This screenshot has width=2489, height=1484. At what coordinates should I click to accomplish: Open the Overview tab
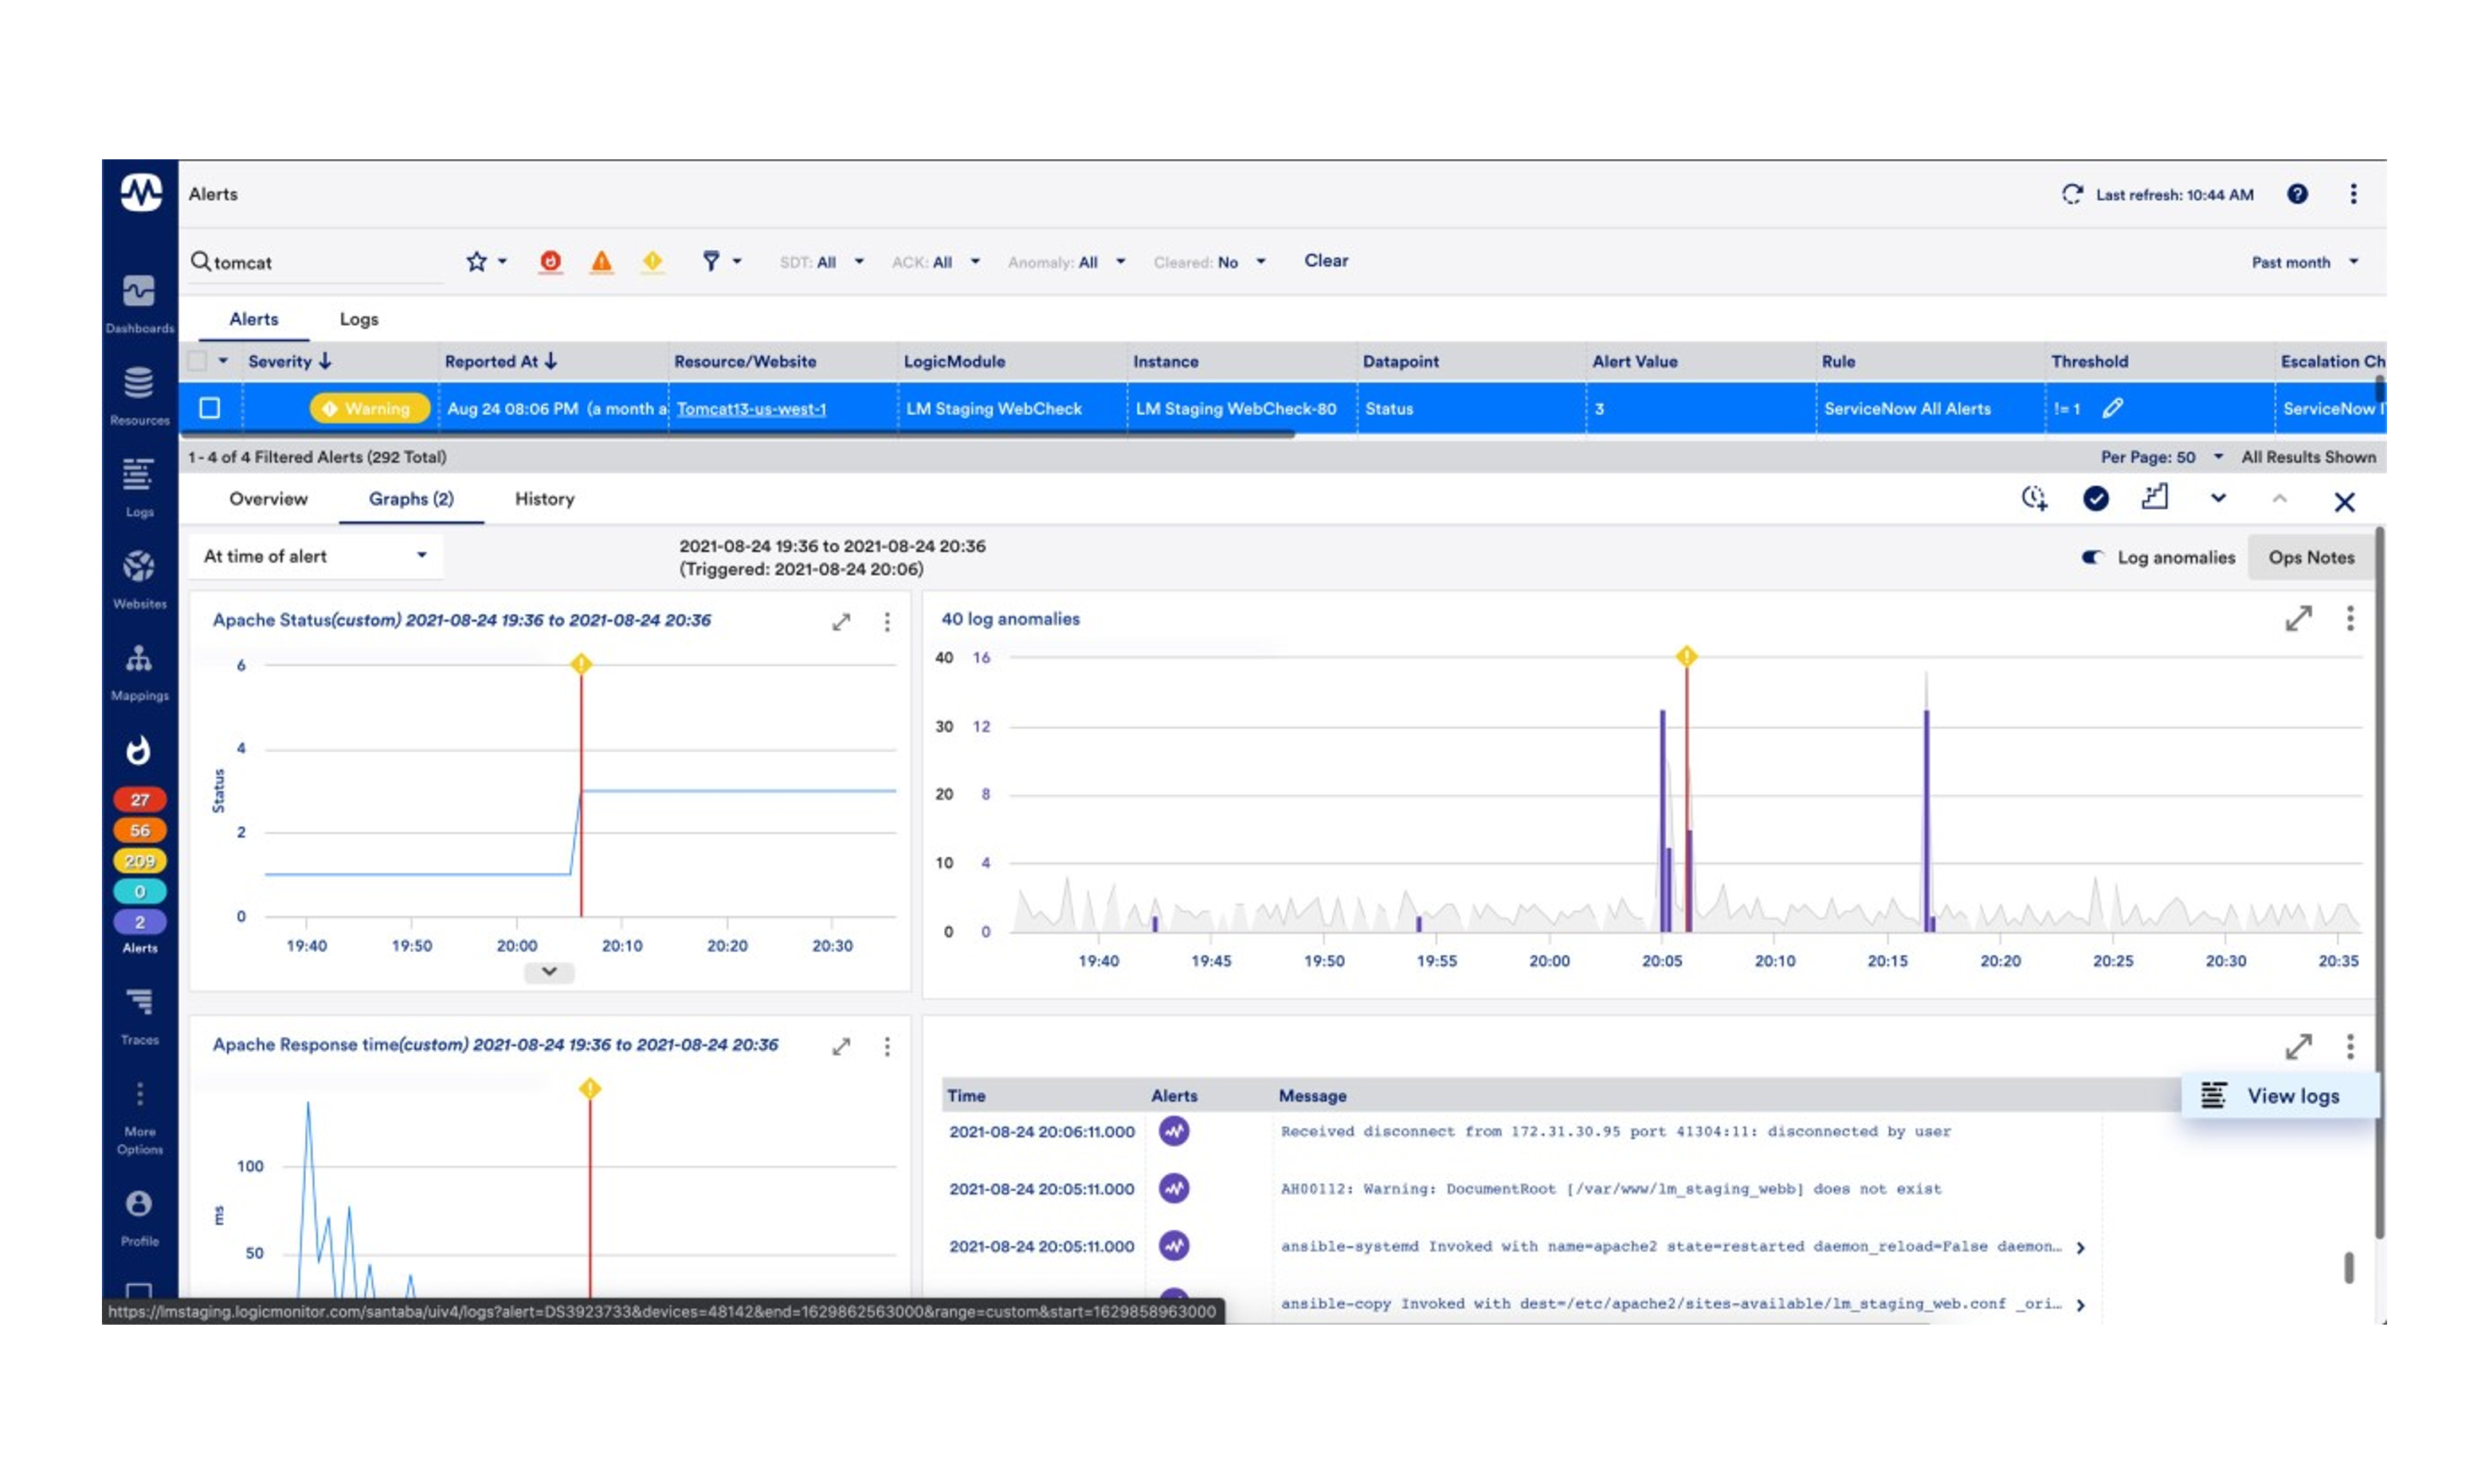pyautogui.click(x=268, y=499)
